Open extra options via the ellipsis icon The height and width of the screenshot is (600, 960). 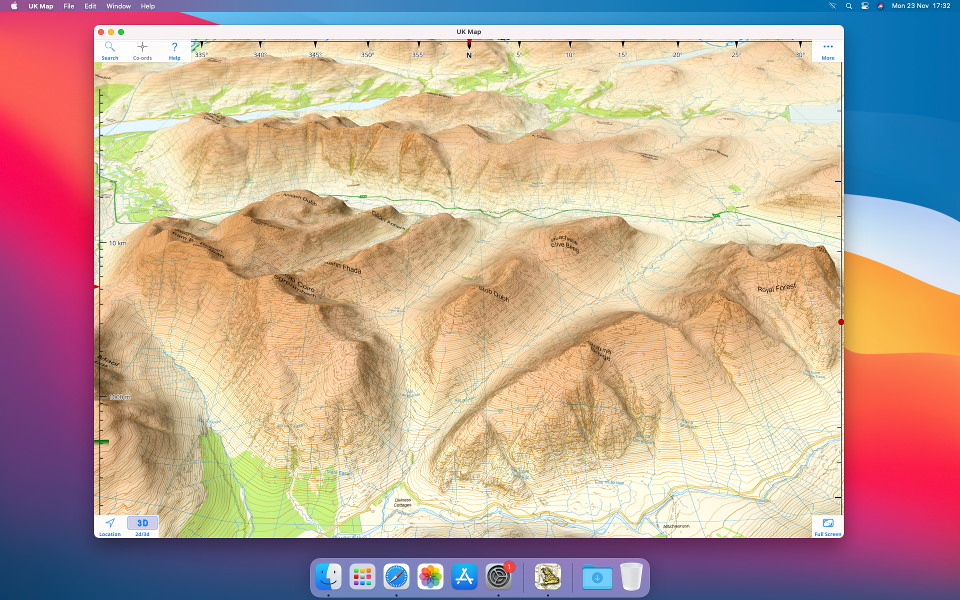[827, 46]
